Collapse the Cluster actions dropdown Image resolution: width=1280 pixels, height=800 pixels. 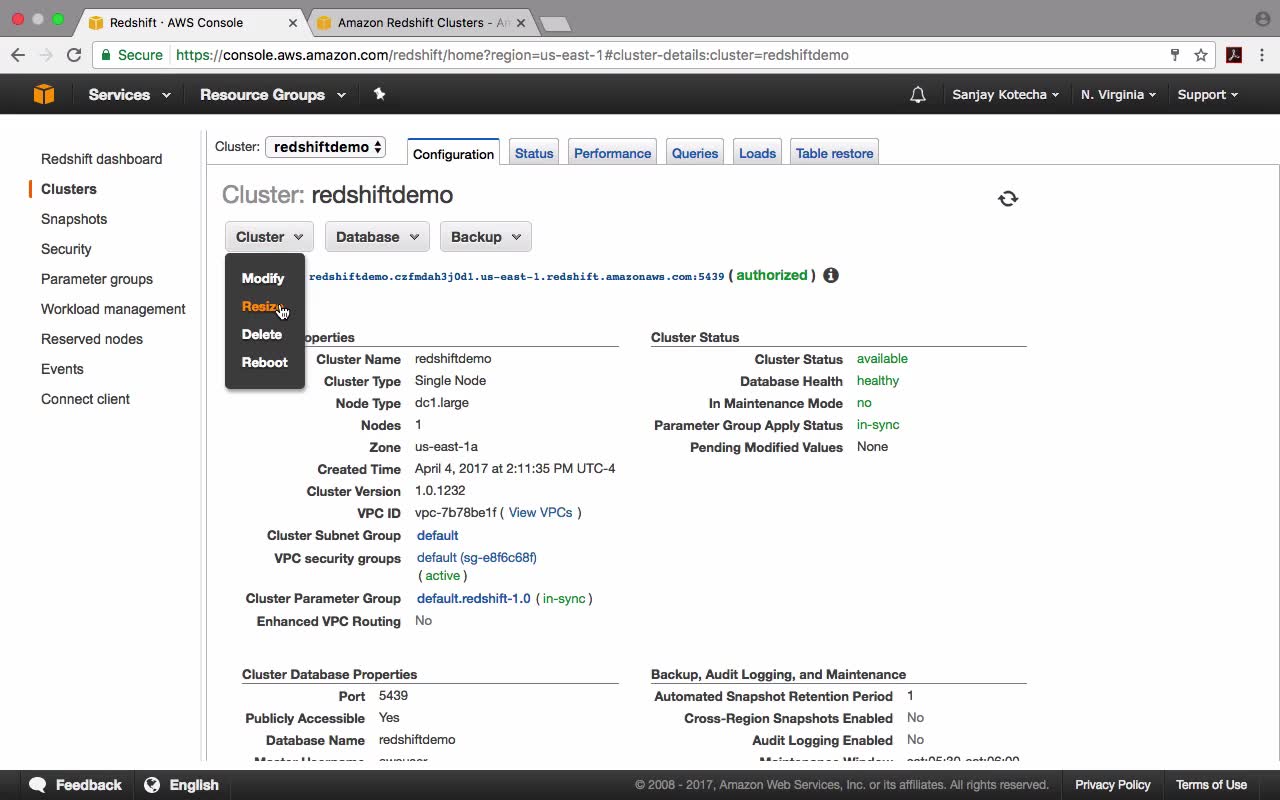pyautogui.click(x=270, y=237)
